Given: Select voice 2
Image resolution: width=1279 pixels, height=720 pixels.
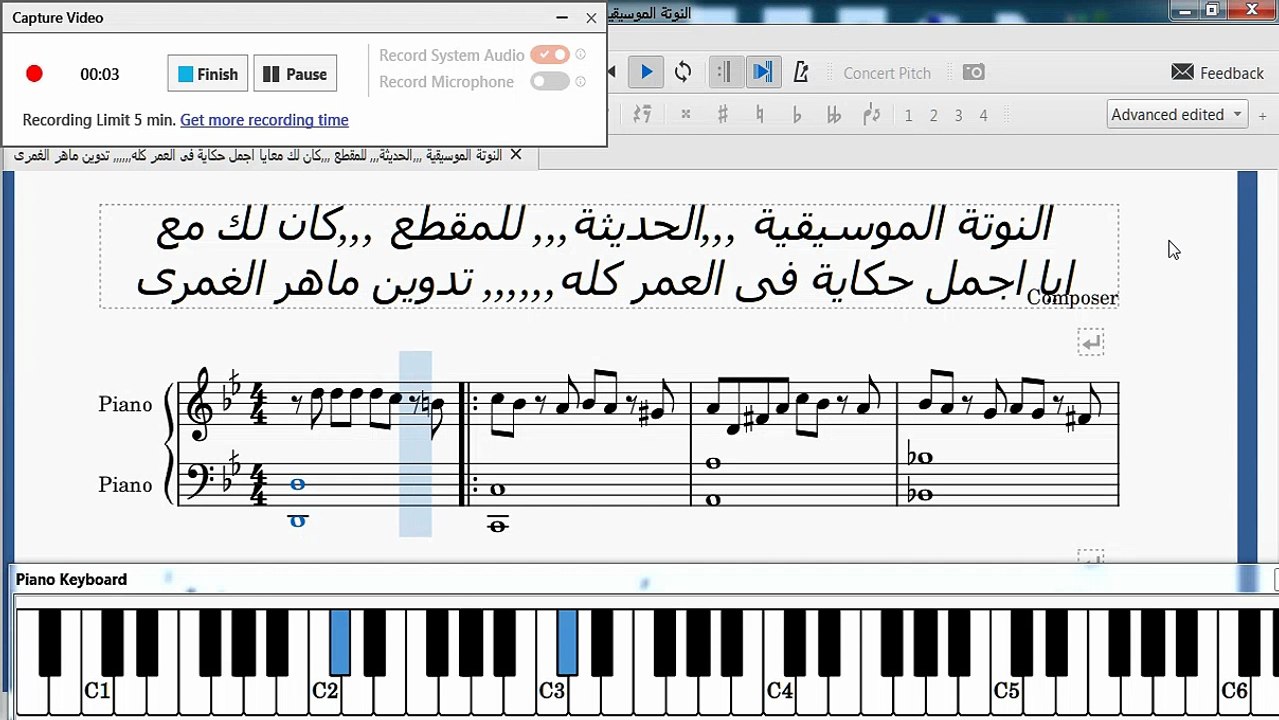Looking at the screenshot, I should tap(933, 116).
